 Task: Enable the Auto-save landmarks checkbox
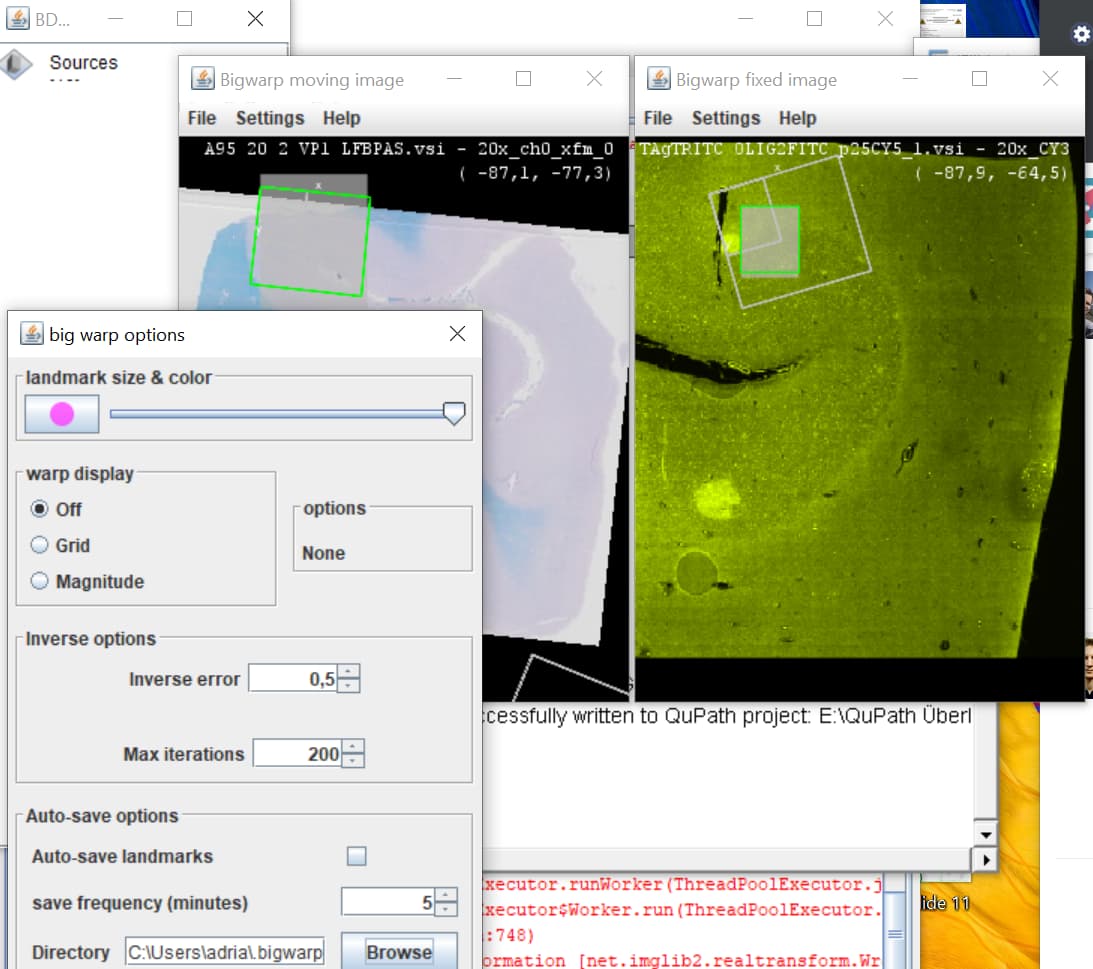357,855
